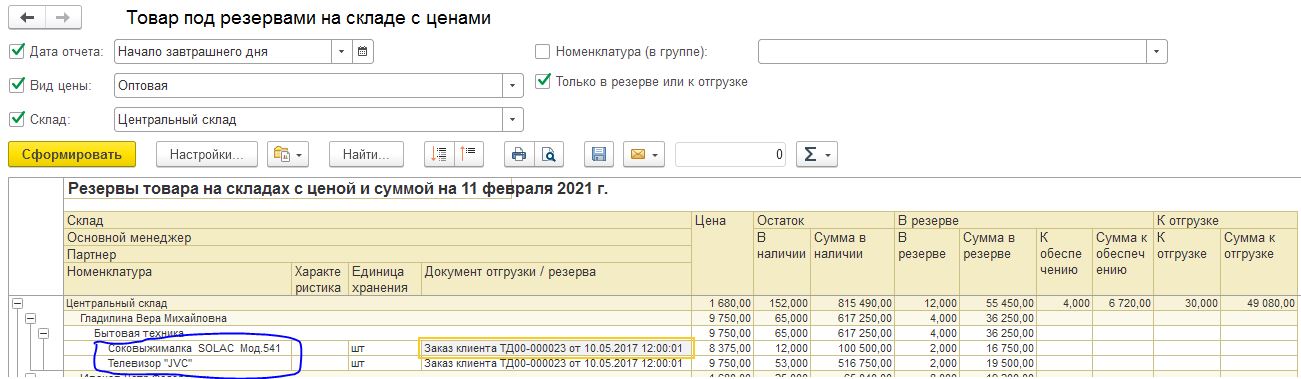Send report by email envelope icon
Image resolution: width=1301 pixels, height=379 pixels.
tap(643, 155)
